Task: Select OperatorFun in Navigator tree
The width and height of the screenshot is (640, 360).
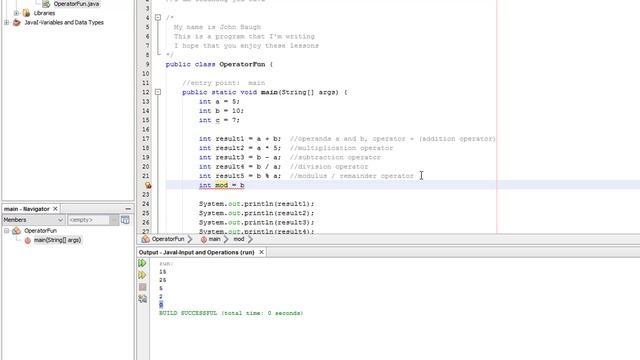Action: 40,231
